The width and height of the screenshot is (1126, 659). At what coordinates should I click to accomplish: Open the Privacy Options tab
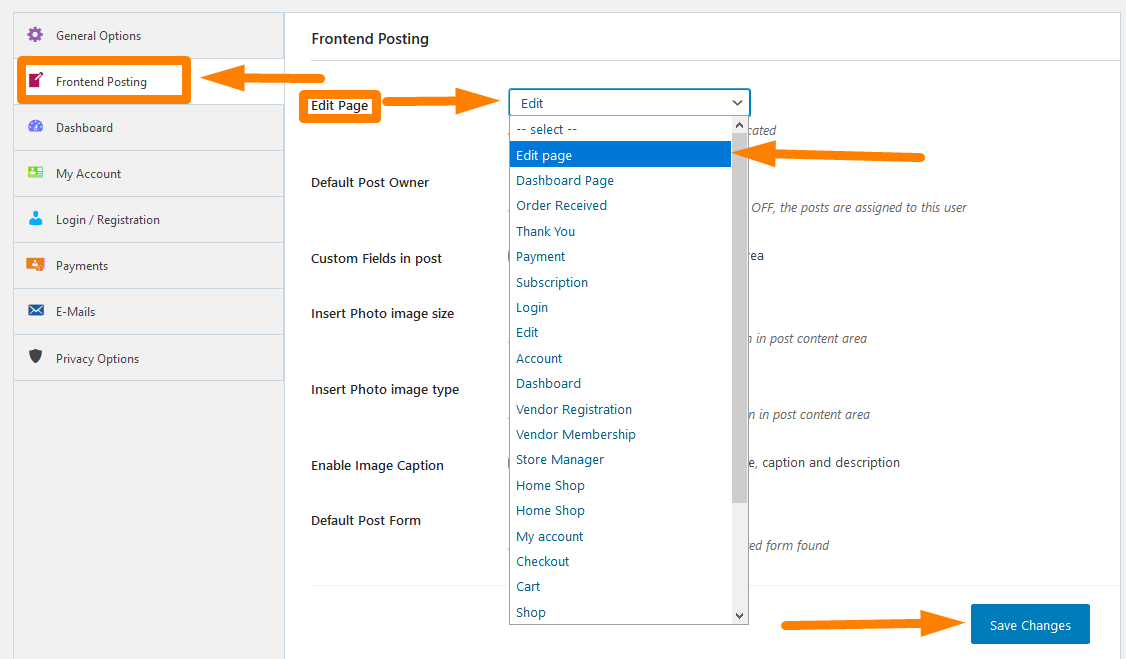149,358
